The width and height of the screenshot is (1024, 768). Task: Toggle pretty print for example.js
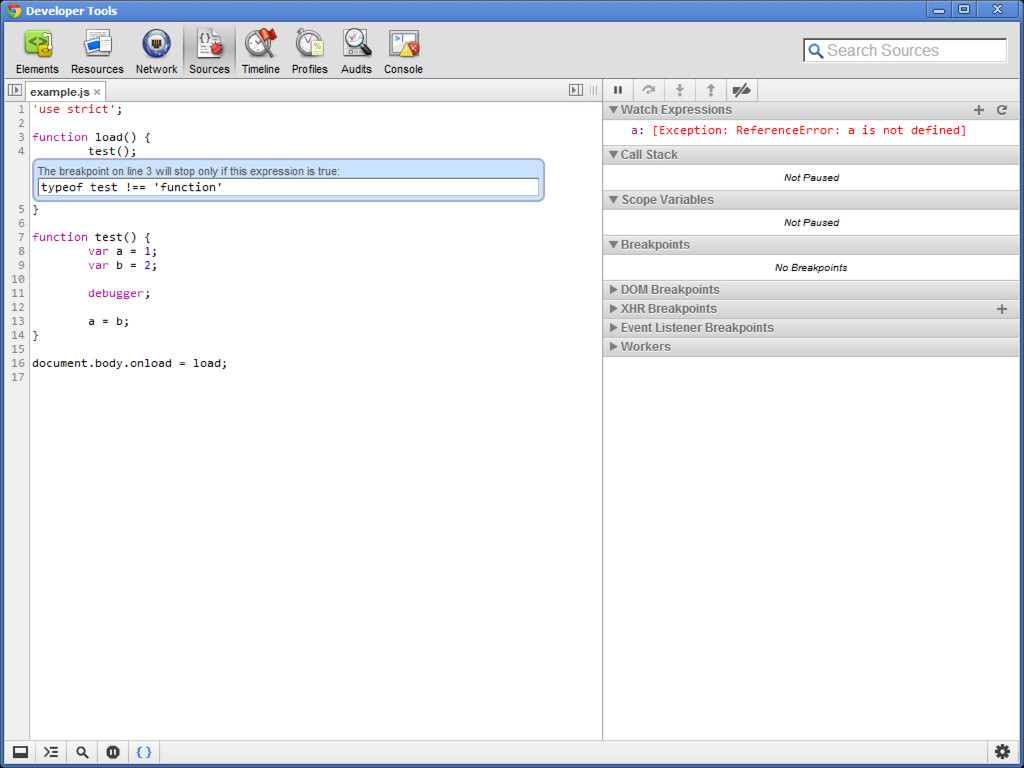pos(144,752)
